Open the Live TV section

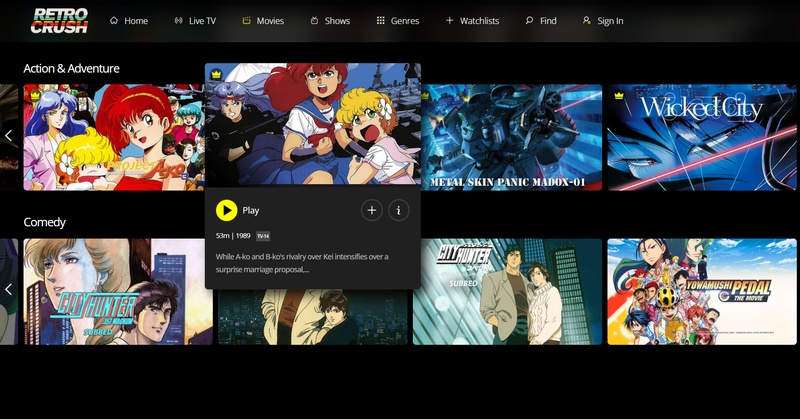point(195,21)
